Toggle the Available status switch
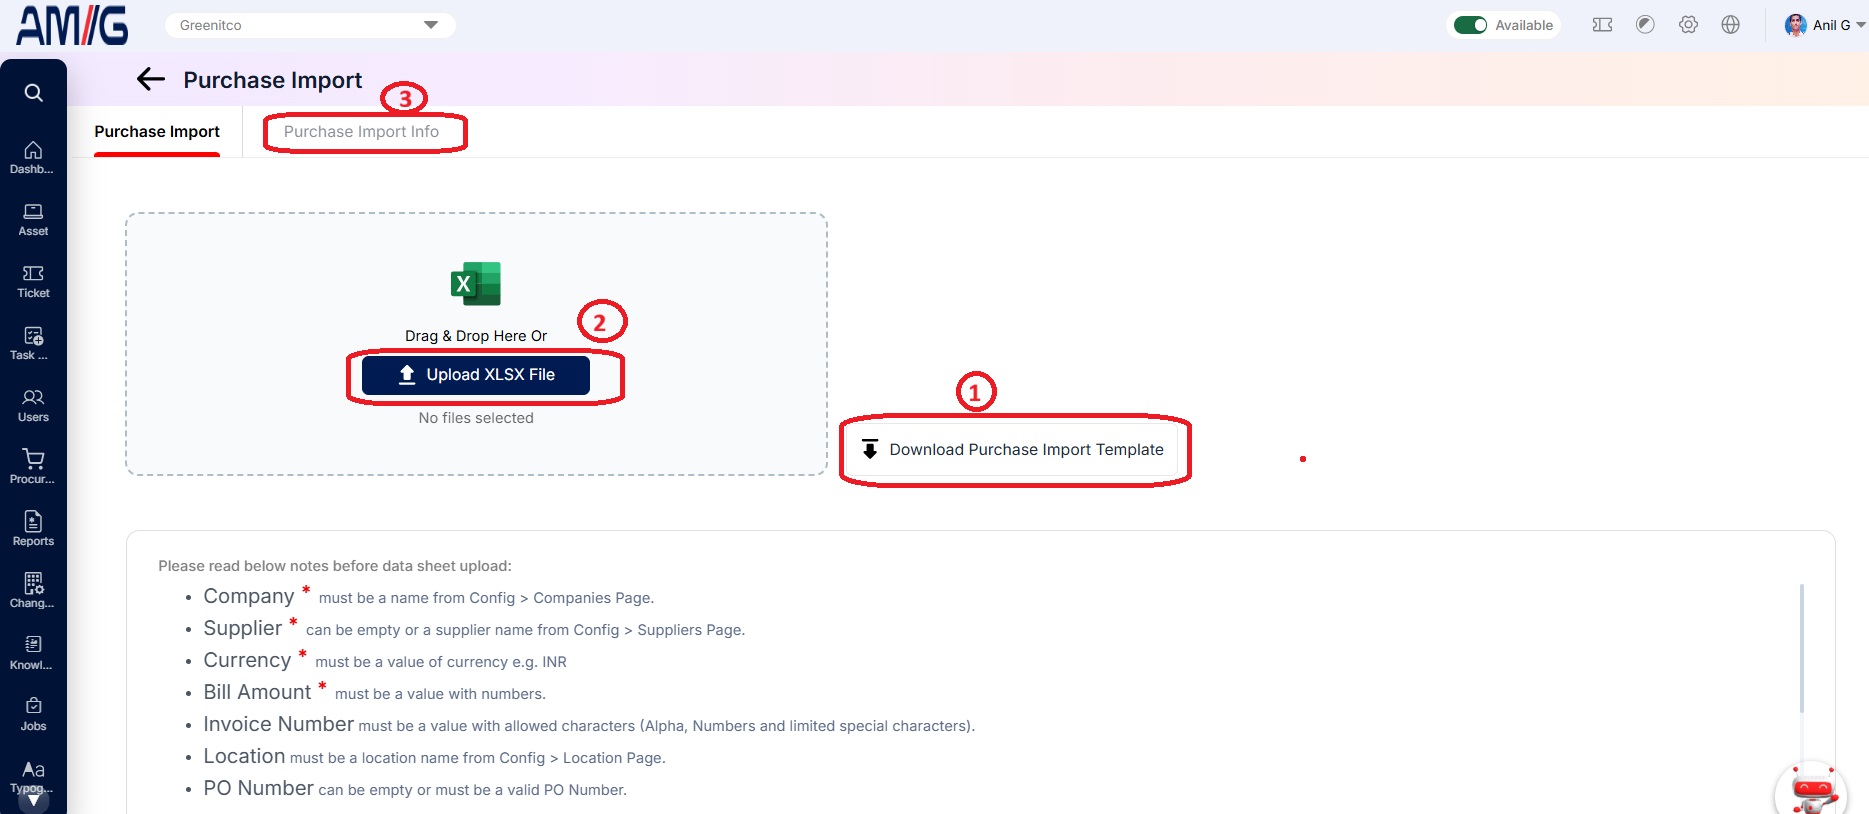 1470,25
